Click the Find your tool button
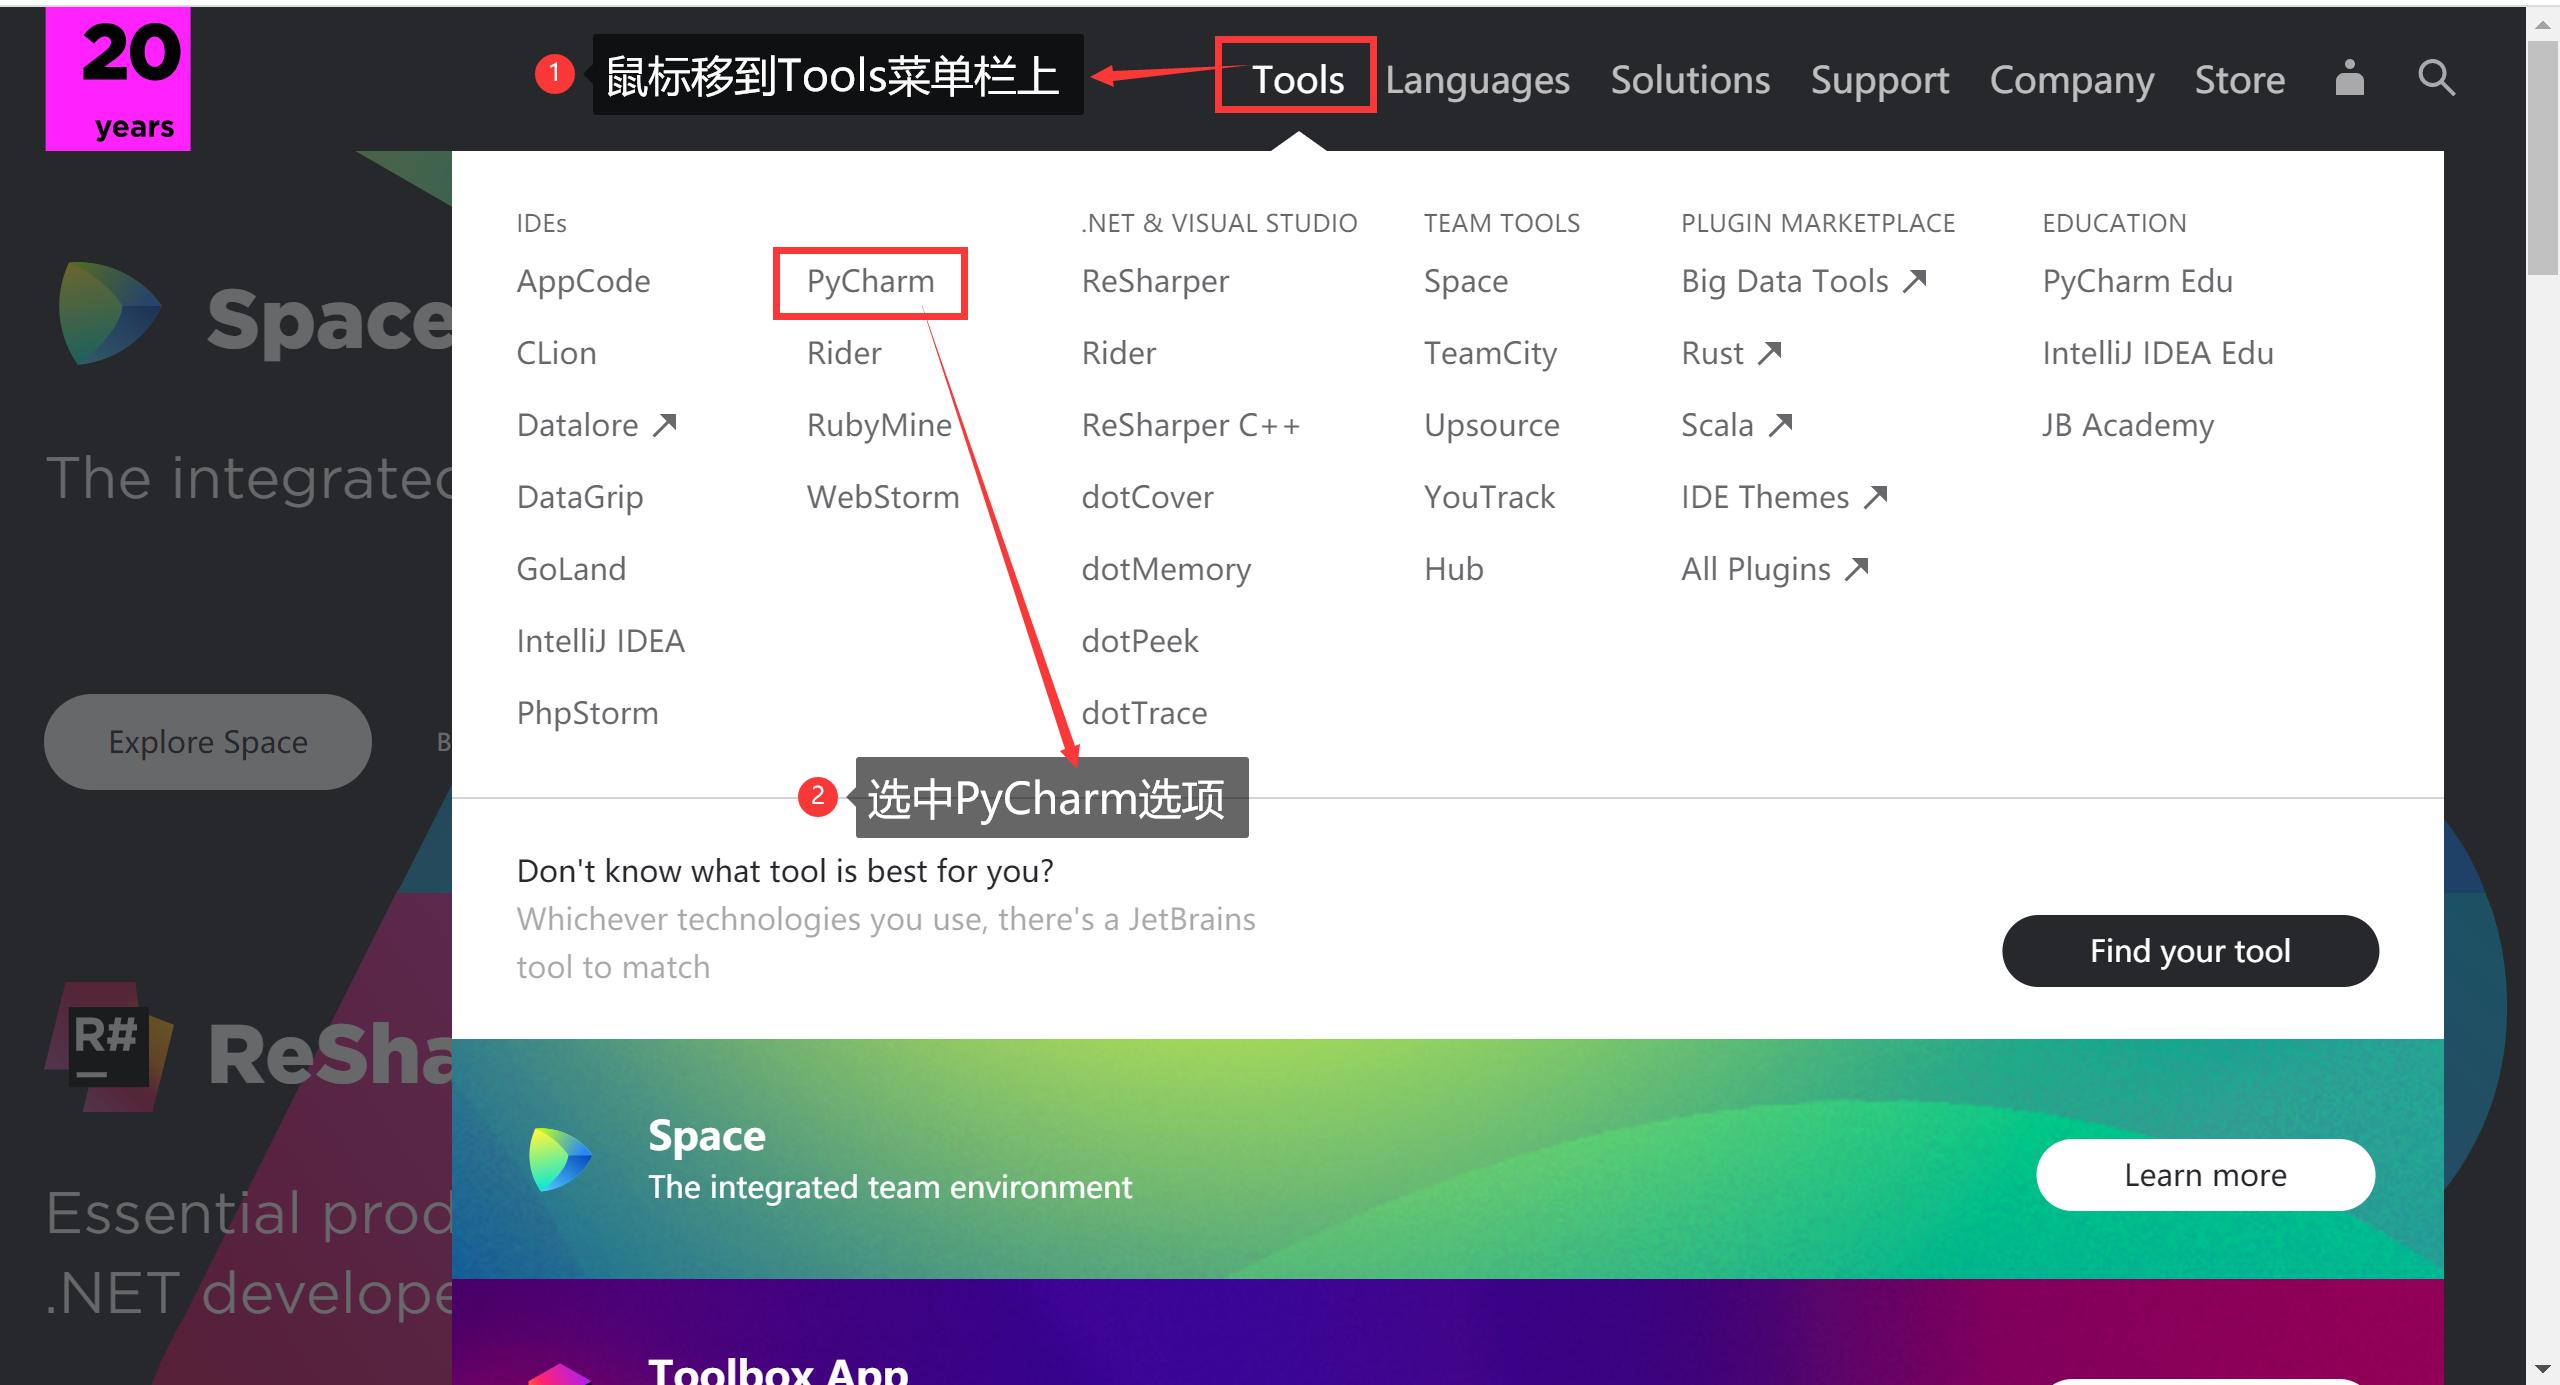The image size is (2560, 1385). [2190, 951]
